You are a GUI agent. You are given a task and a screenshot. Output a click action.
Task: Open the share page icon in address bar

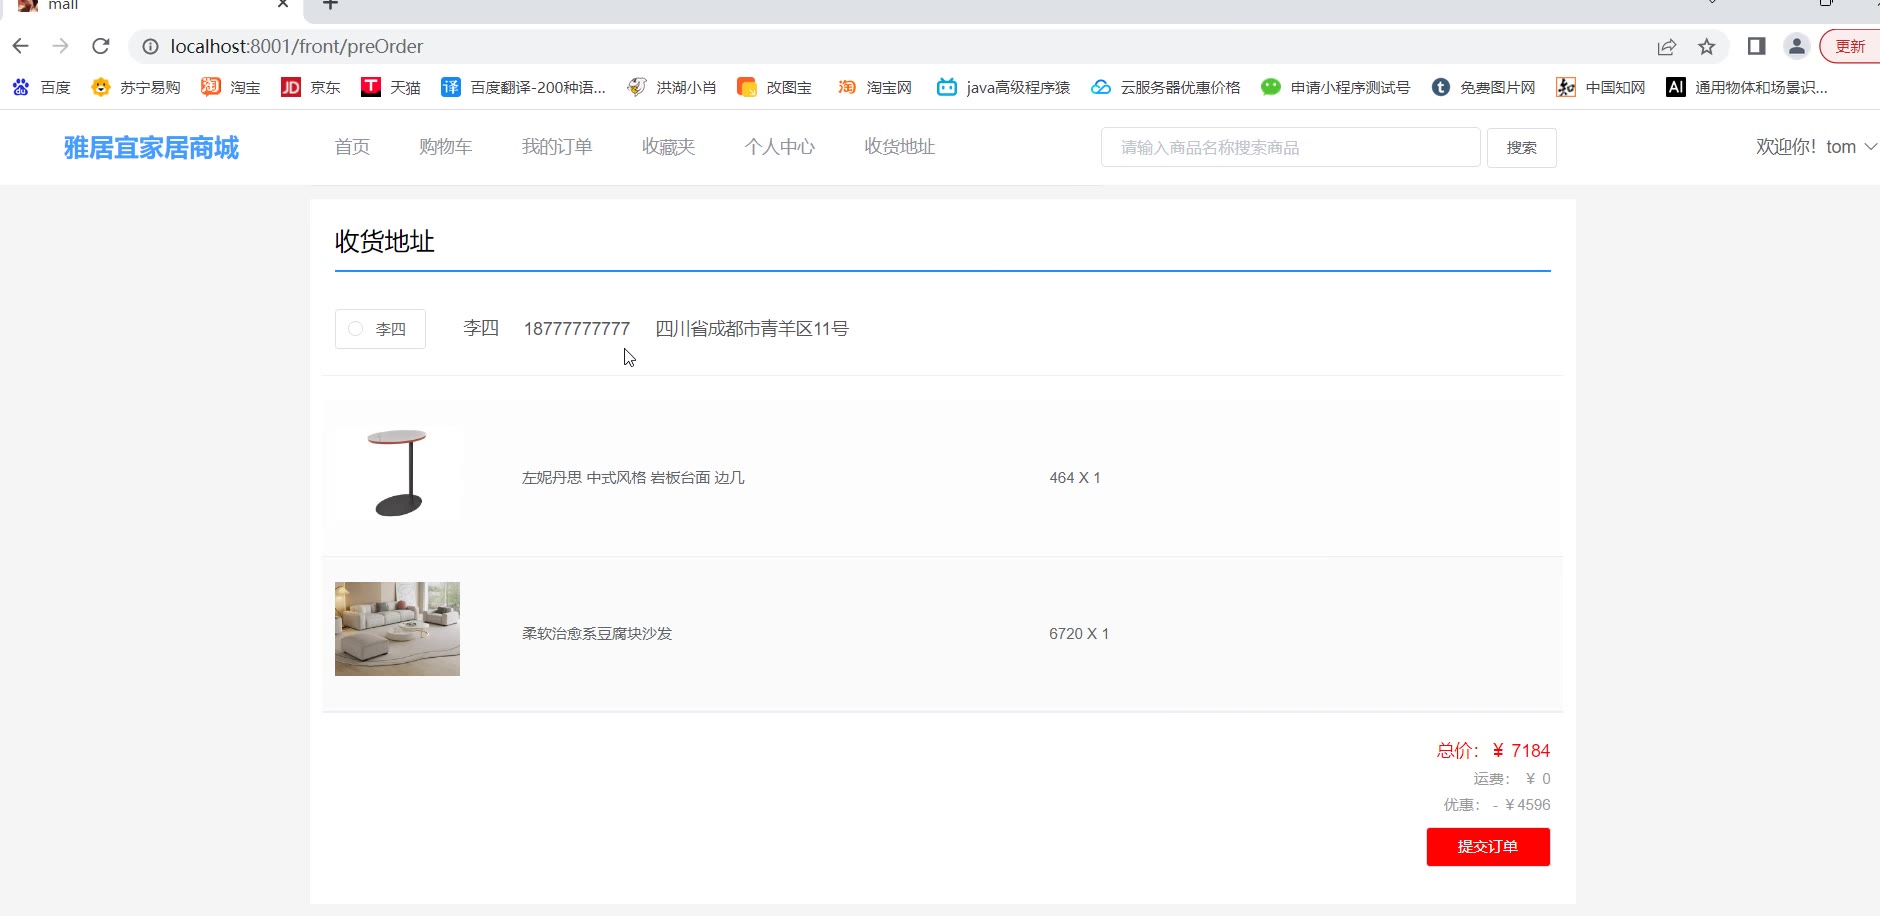click(x=1666, y=47)
